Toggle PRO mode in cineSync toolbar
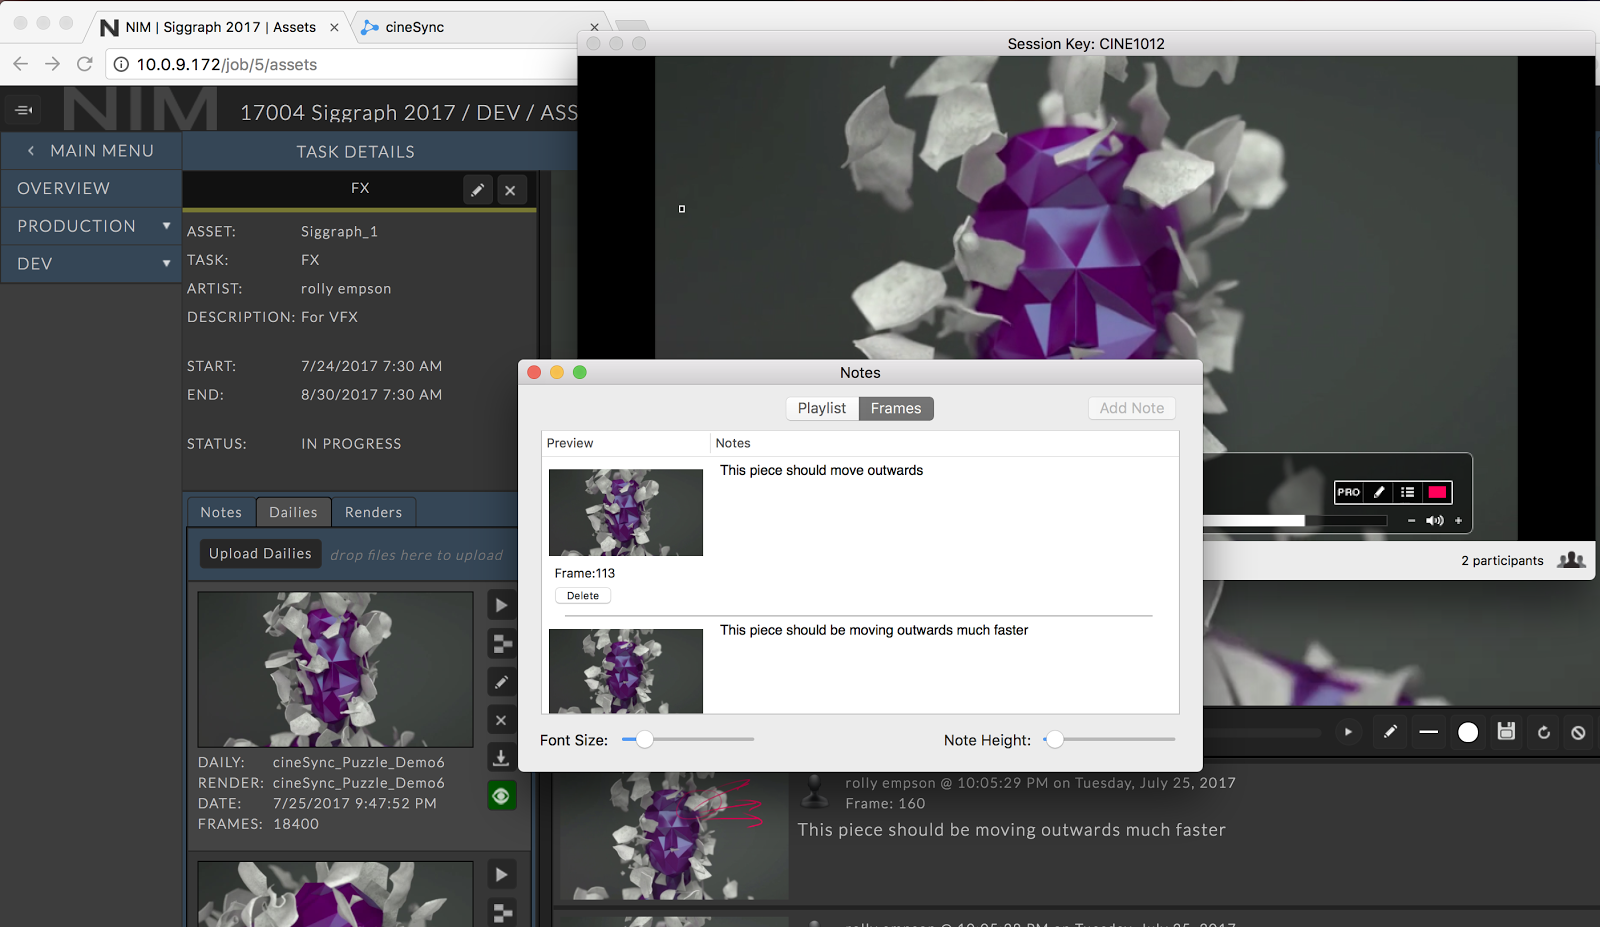The height and width of the screenshot is (927, 1600). pyautogui.click(x=1349, y=492)
